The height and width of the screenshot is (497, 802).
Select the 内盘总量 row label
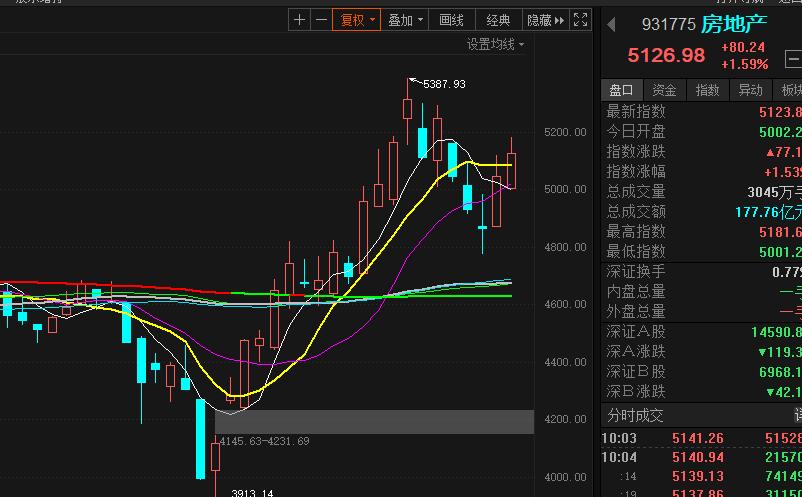(x=636, y=291)
